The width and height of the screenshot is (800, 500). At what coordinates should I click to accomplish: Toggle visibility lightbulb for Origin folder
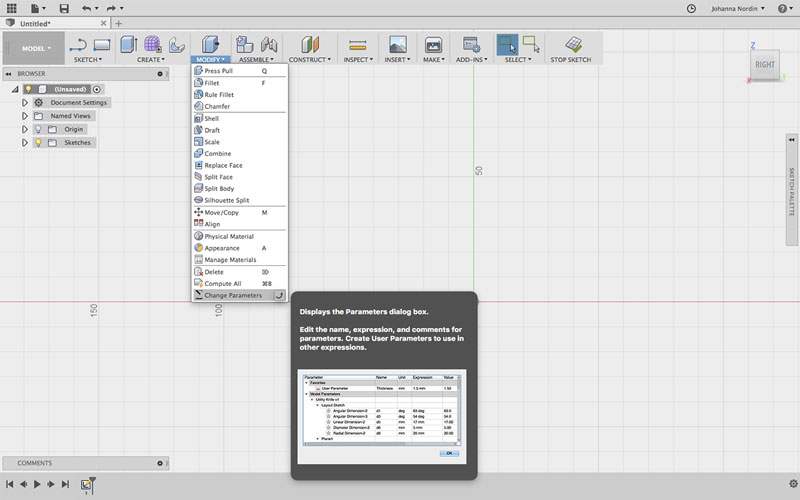click(39, 129)
